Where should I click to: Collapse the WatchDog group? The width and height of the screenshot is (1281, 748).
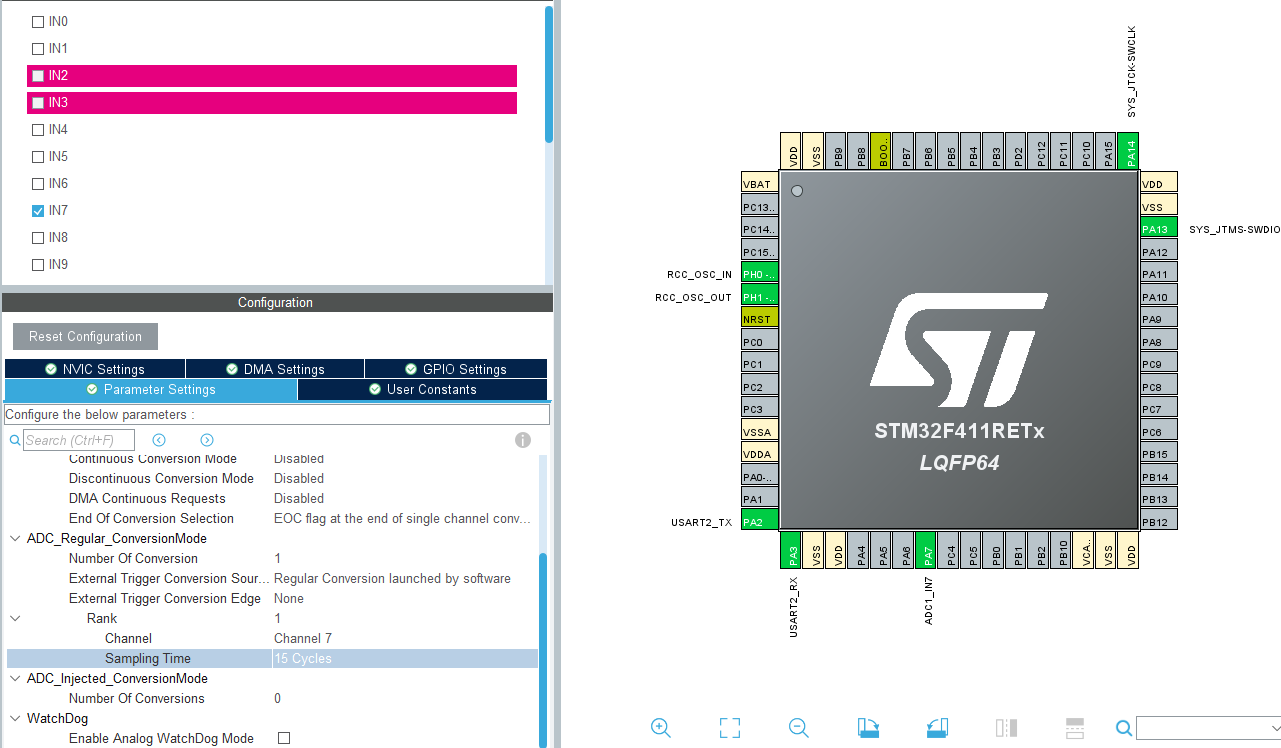pos(15,718)
